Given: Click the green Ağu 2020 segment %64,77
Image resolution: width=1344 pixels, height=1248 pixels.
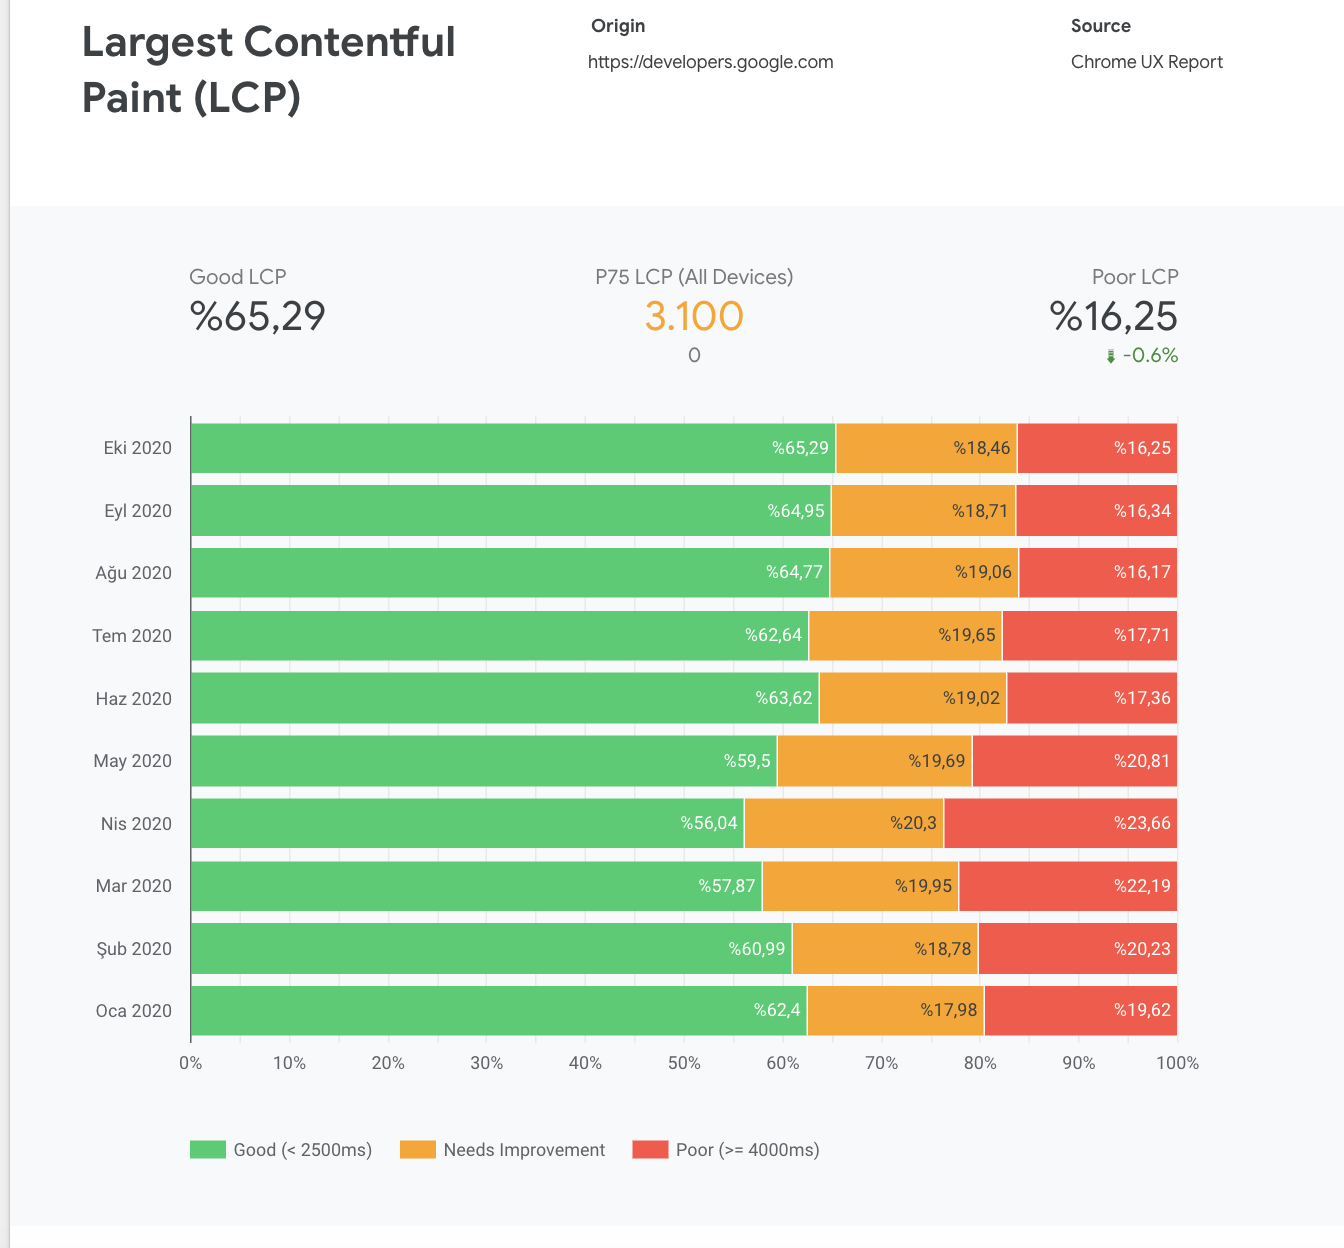Looking at the screenshot, I should (x=510, y=573).
